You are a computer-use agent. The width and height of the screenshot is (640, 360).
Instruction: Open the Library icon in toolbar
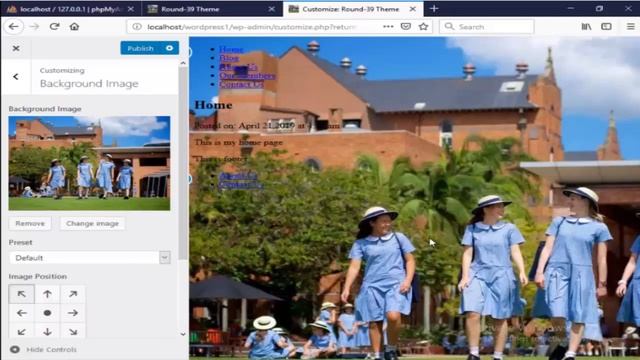[x=586, y=27]
